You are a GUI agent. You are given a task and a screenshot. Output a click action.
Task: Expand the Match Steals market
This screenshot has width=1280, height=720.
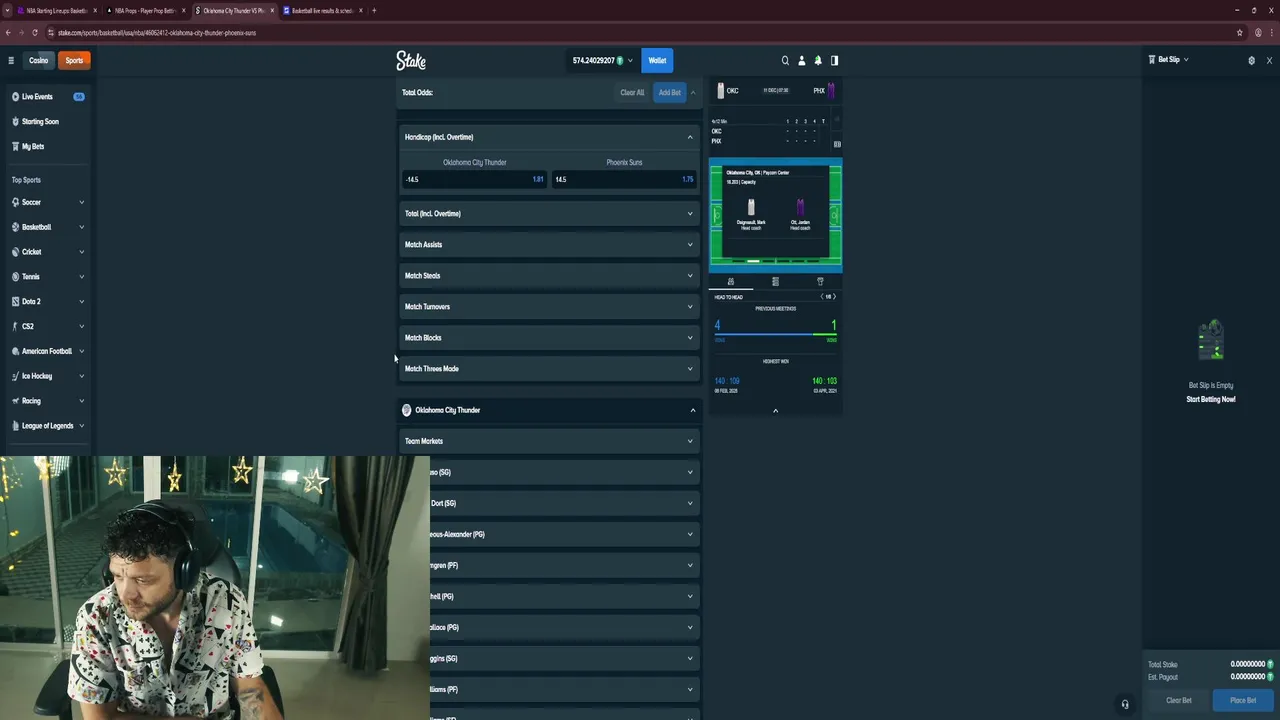click(549, 275)
